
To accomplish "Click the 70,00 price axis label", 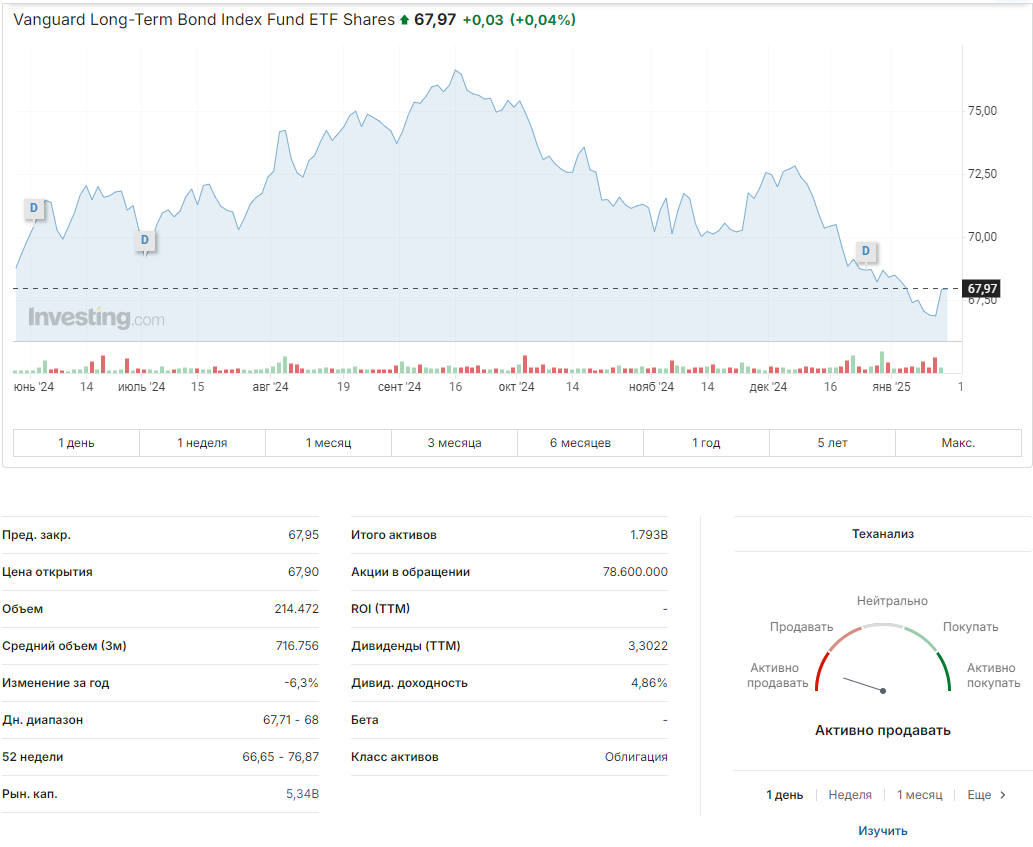I will tap(982, 237).
